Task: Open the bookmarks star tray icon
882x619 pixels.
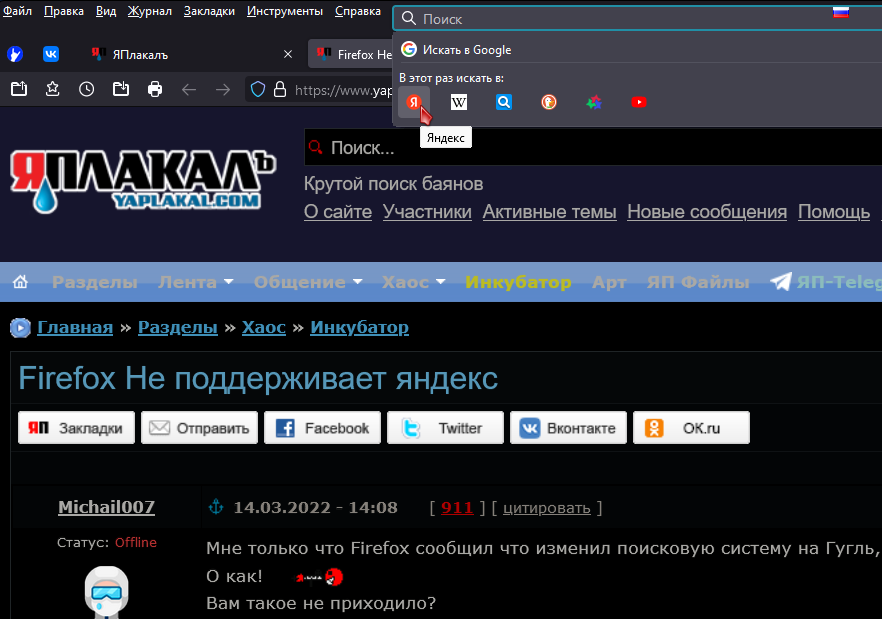Action: click(x=53, y=89)
